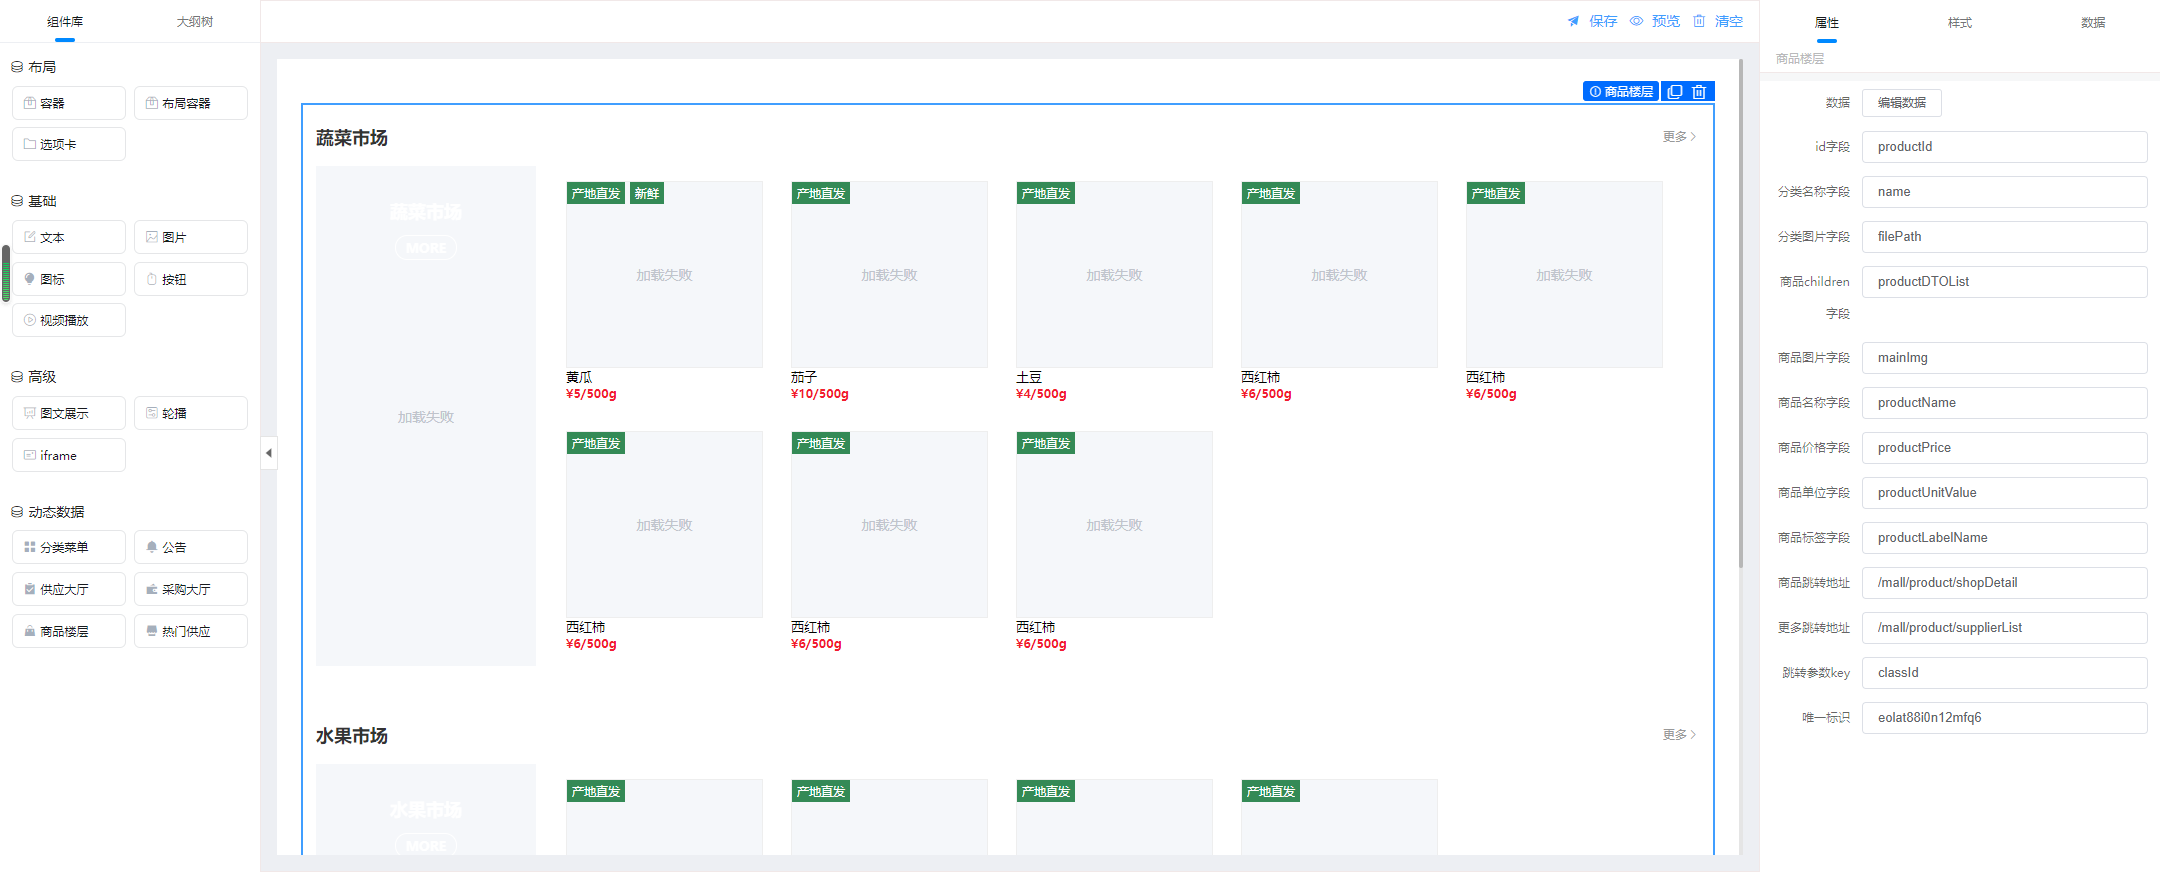Screen dimensions: 2160x872
Task: Click the 黄瓜 product image thumbnail
Action: (664, 275)
